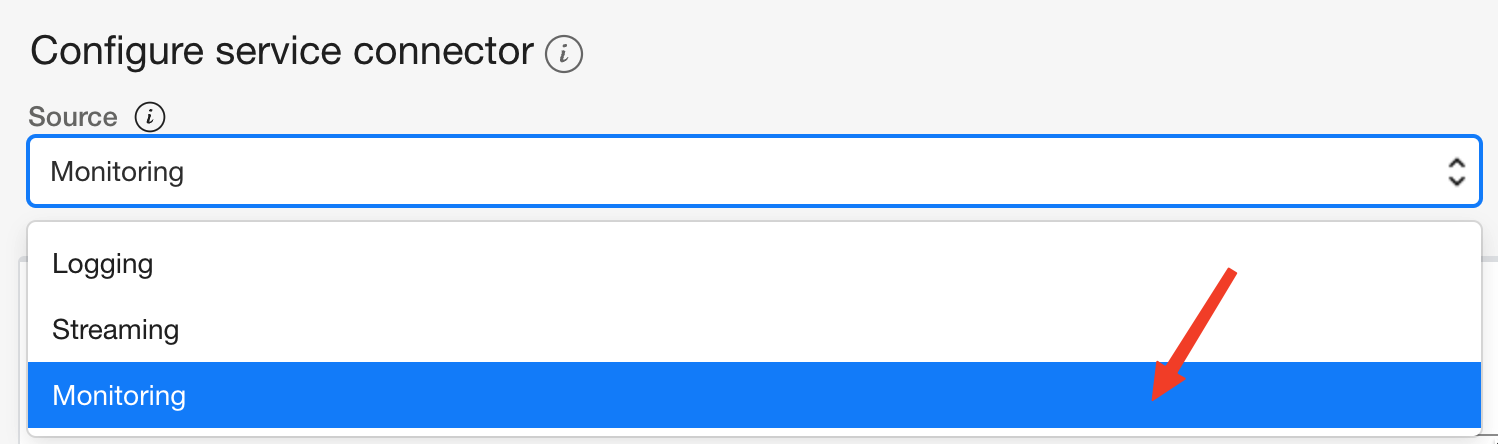Click the Configure service connector heading
The width and height of the screenshot is (1498, 444).
pos(281,51)
